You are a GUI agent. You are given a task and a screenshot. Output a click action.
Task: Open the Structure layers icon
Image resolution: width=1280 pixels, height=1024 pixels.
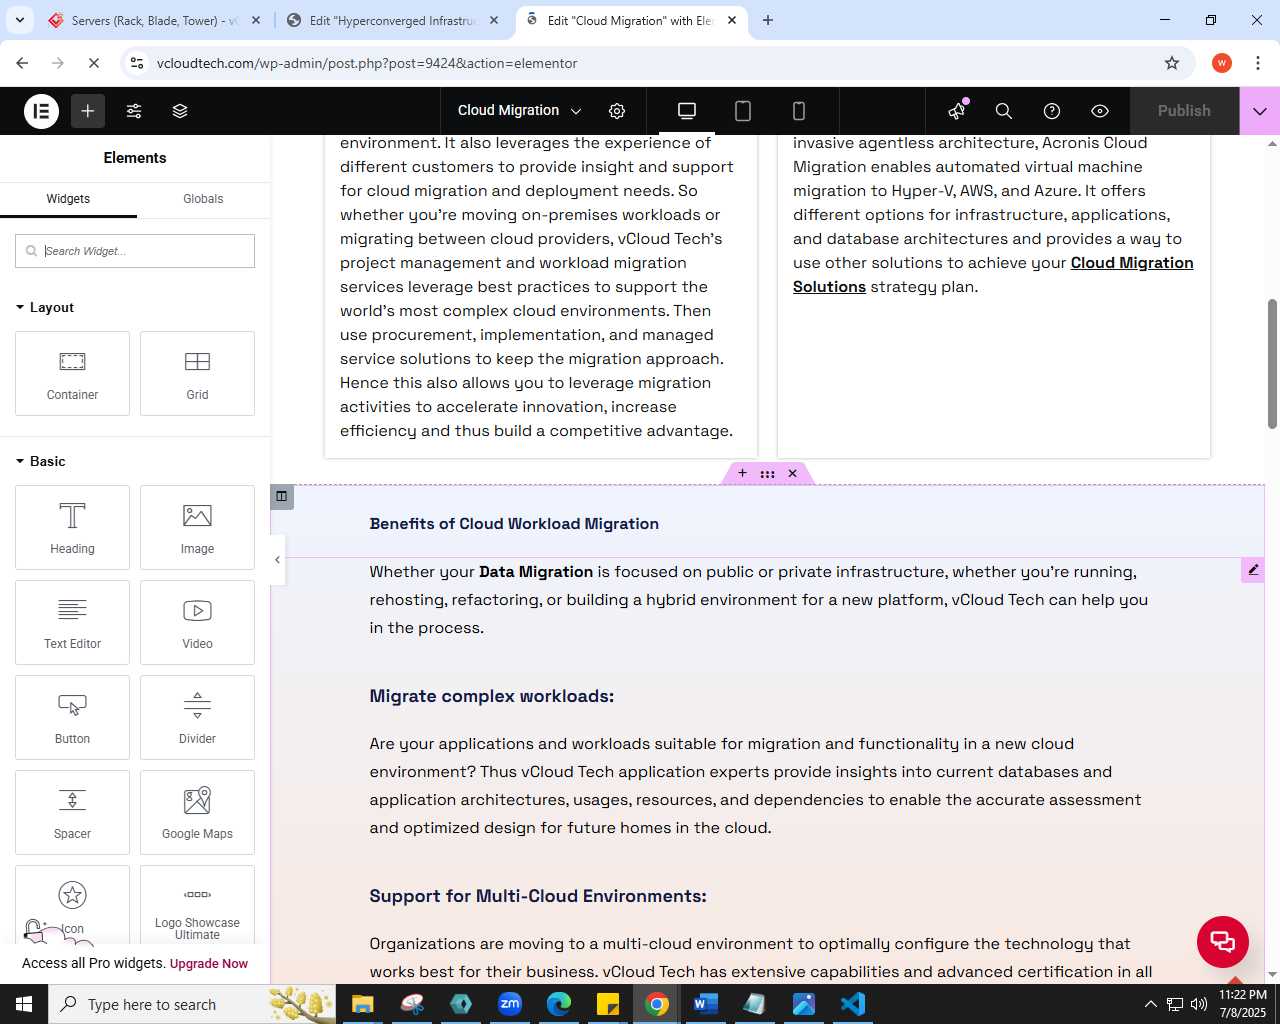(x=180, y=111)
